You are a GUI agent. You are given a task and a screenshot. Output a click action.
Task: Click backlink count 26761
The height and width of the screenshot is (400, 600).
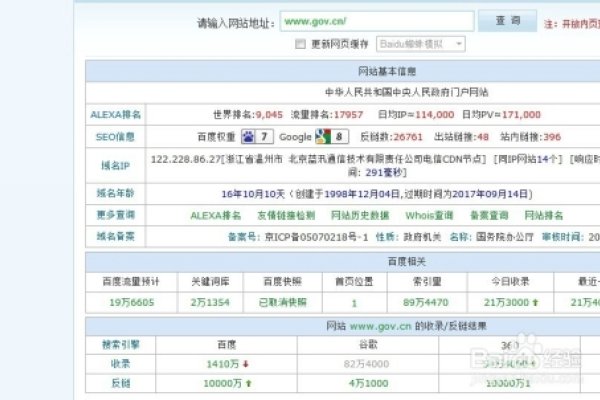[408, 137]
